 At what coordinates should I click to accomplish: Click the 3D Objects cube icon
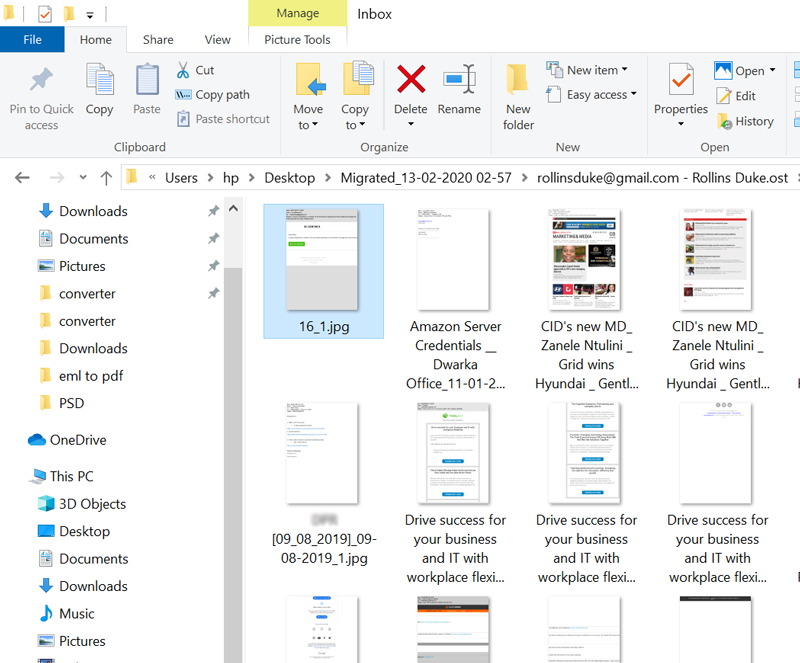(x=46, y=504)
